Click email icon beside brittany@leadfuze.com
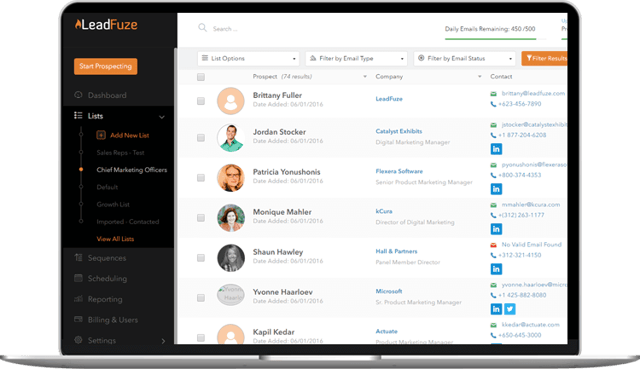Image resolution: width=640 pixels, height=369 pixels. pos(493,94)
